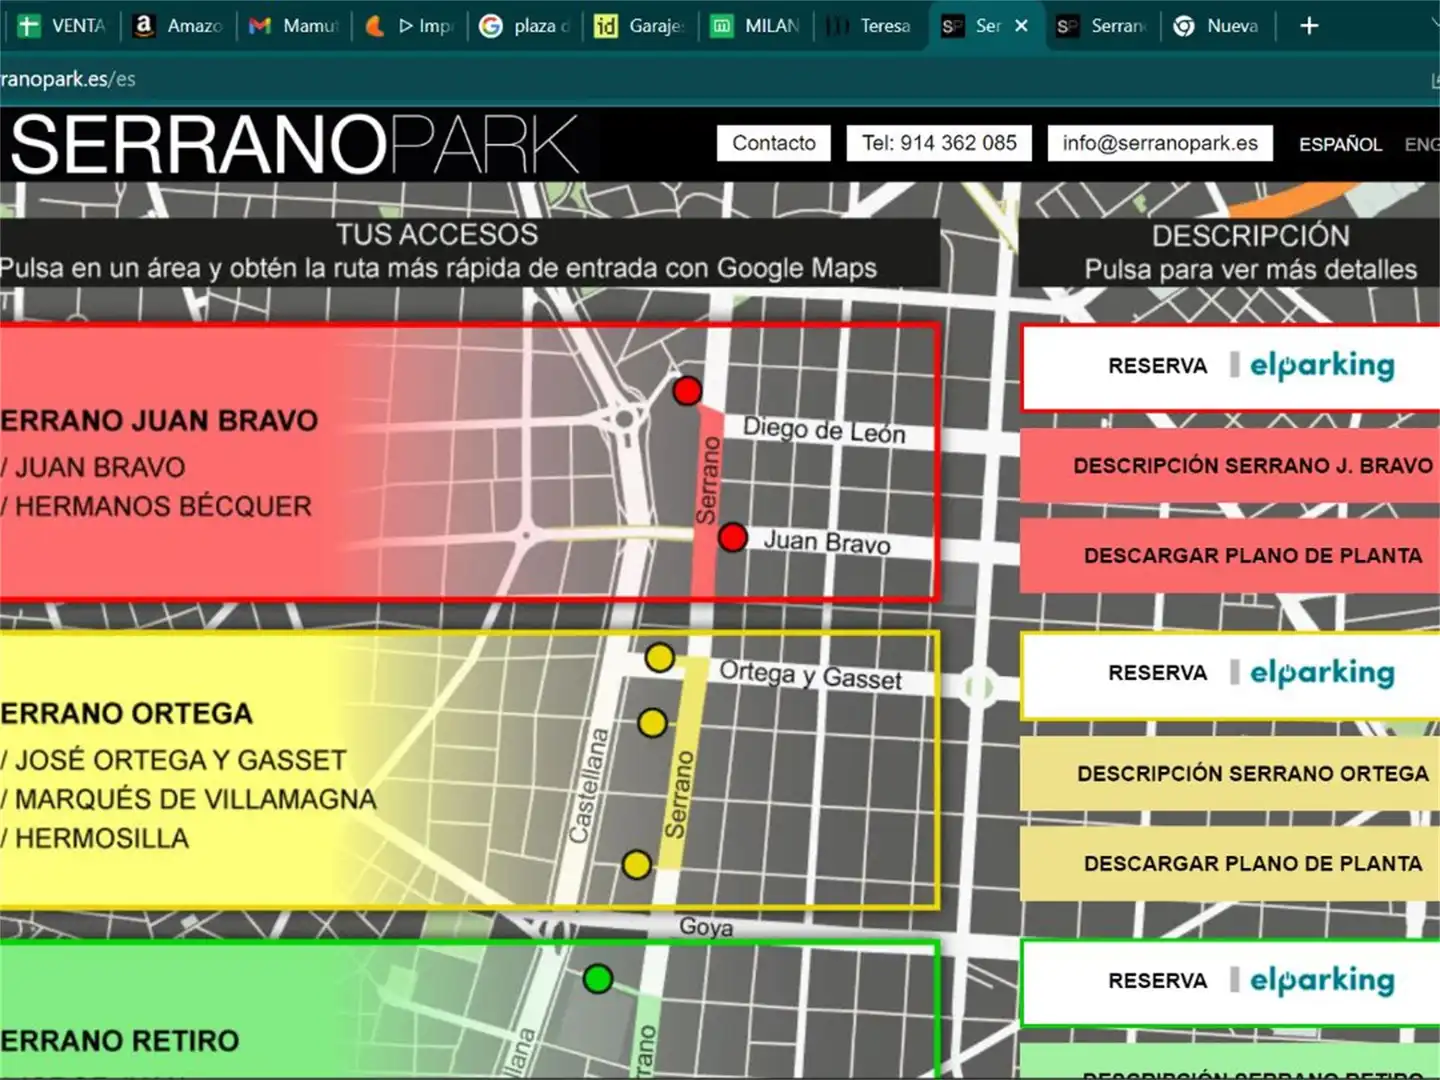Click the '/ JUAN BRAVO' access line
Image resolution: width=1440 pixels, height=1080 pixels.
coord(93,467)
